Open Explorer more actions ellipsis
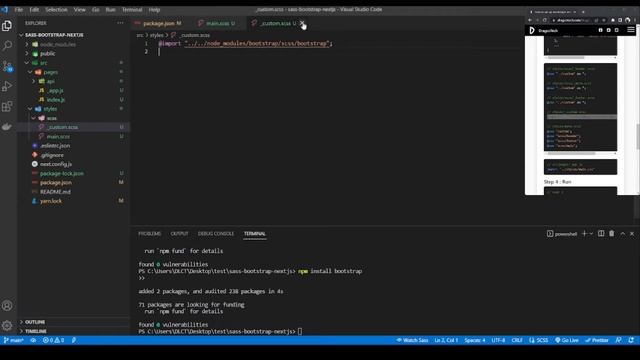 point(120,23)
